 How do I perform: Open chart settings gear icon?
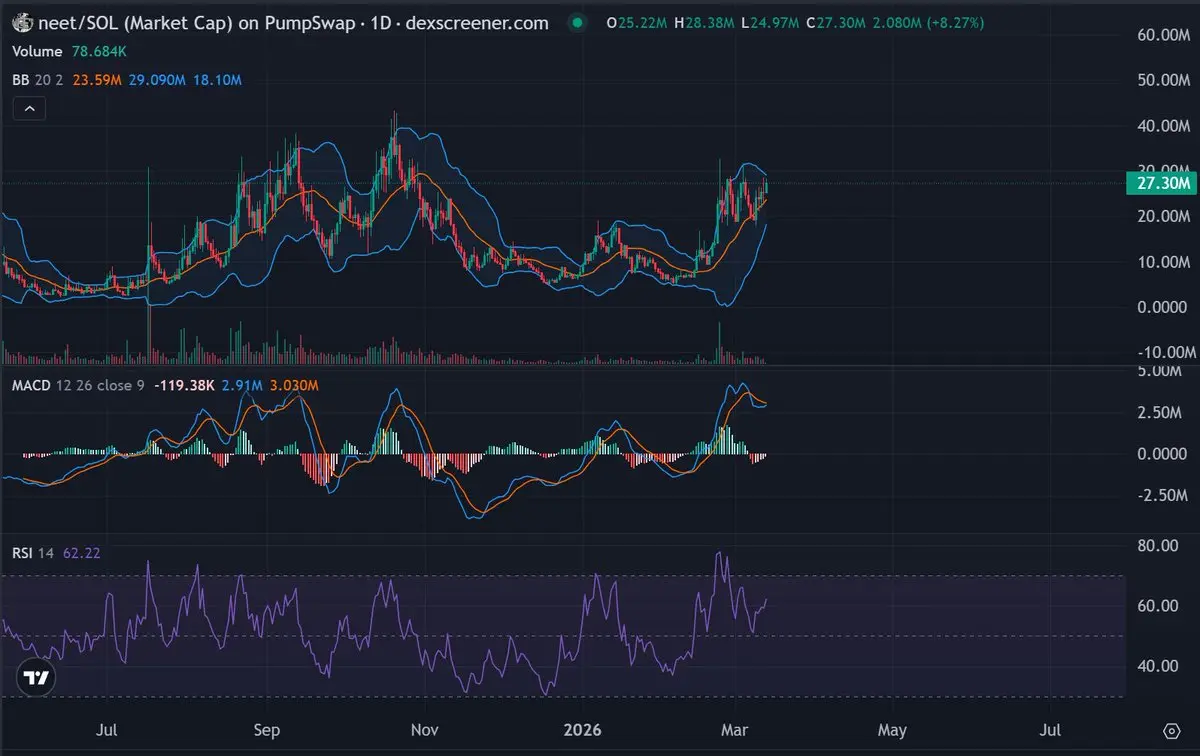click(x=1171, y=731)
